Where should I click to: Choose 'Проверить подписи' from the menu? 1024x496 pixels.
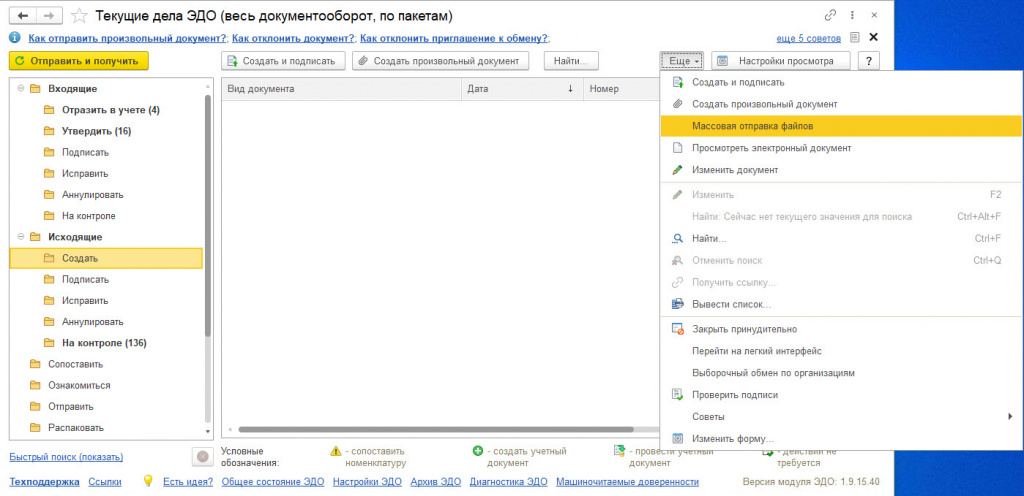pos(841,395)
